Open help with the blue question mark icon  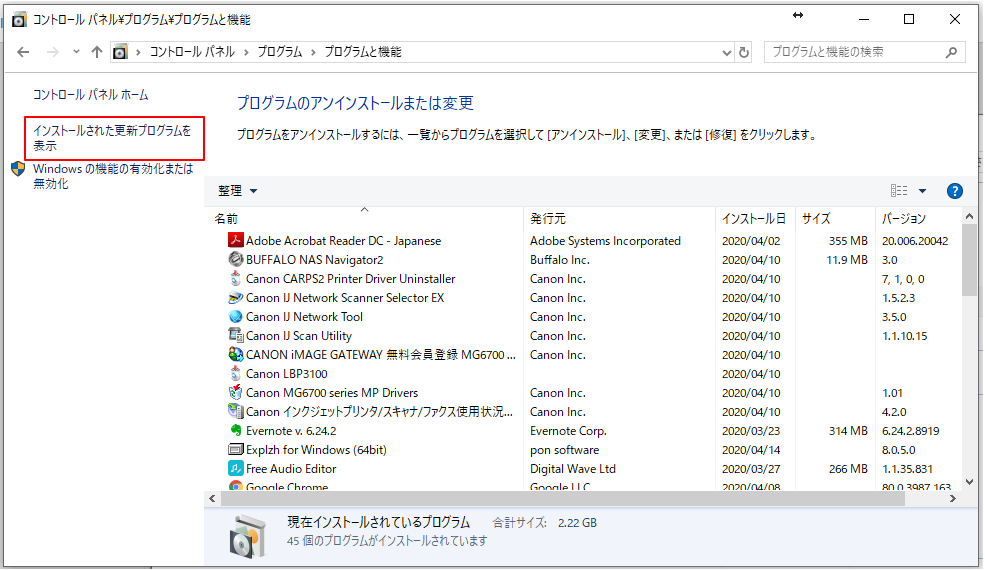coord(954,191)
